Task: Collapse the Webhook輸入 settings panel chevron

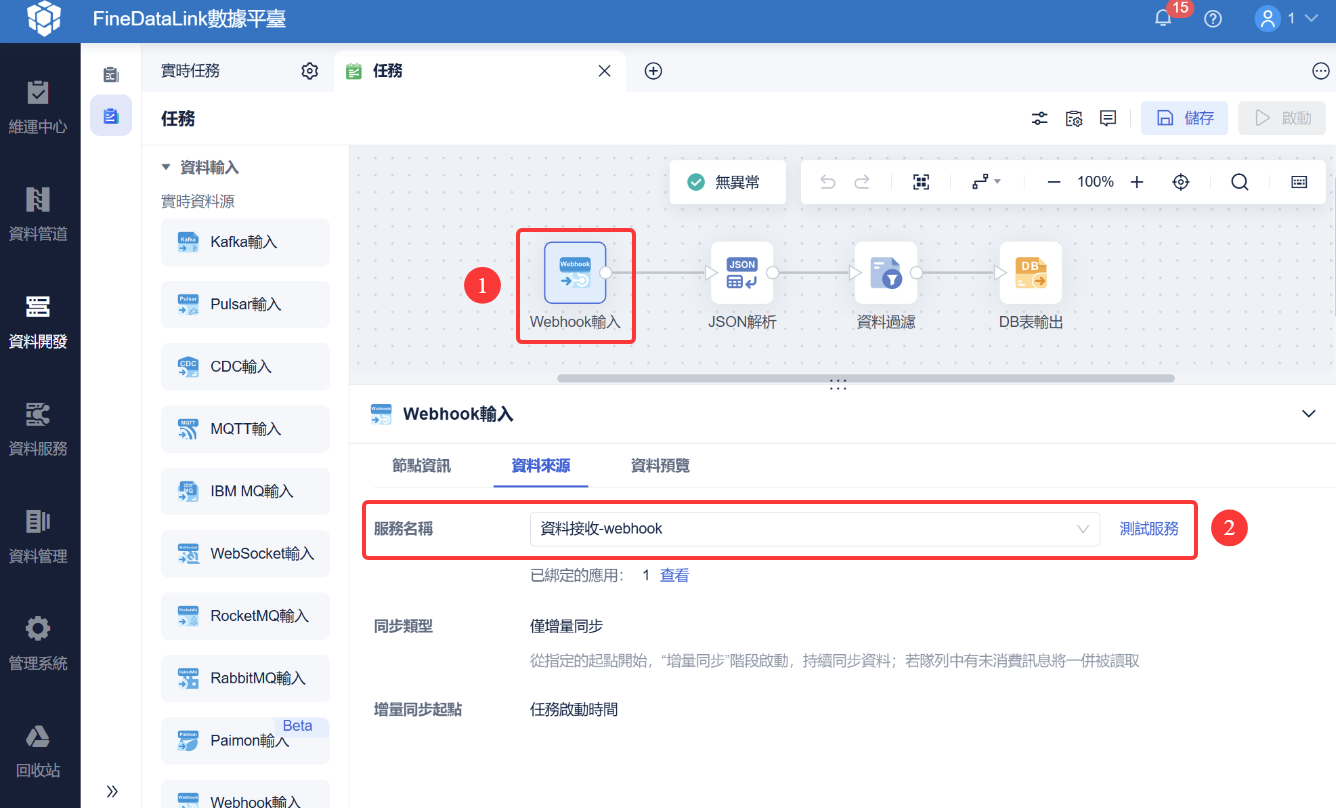Action: 1308,414
